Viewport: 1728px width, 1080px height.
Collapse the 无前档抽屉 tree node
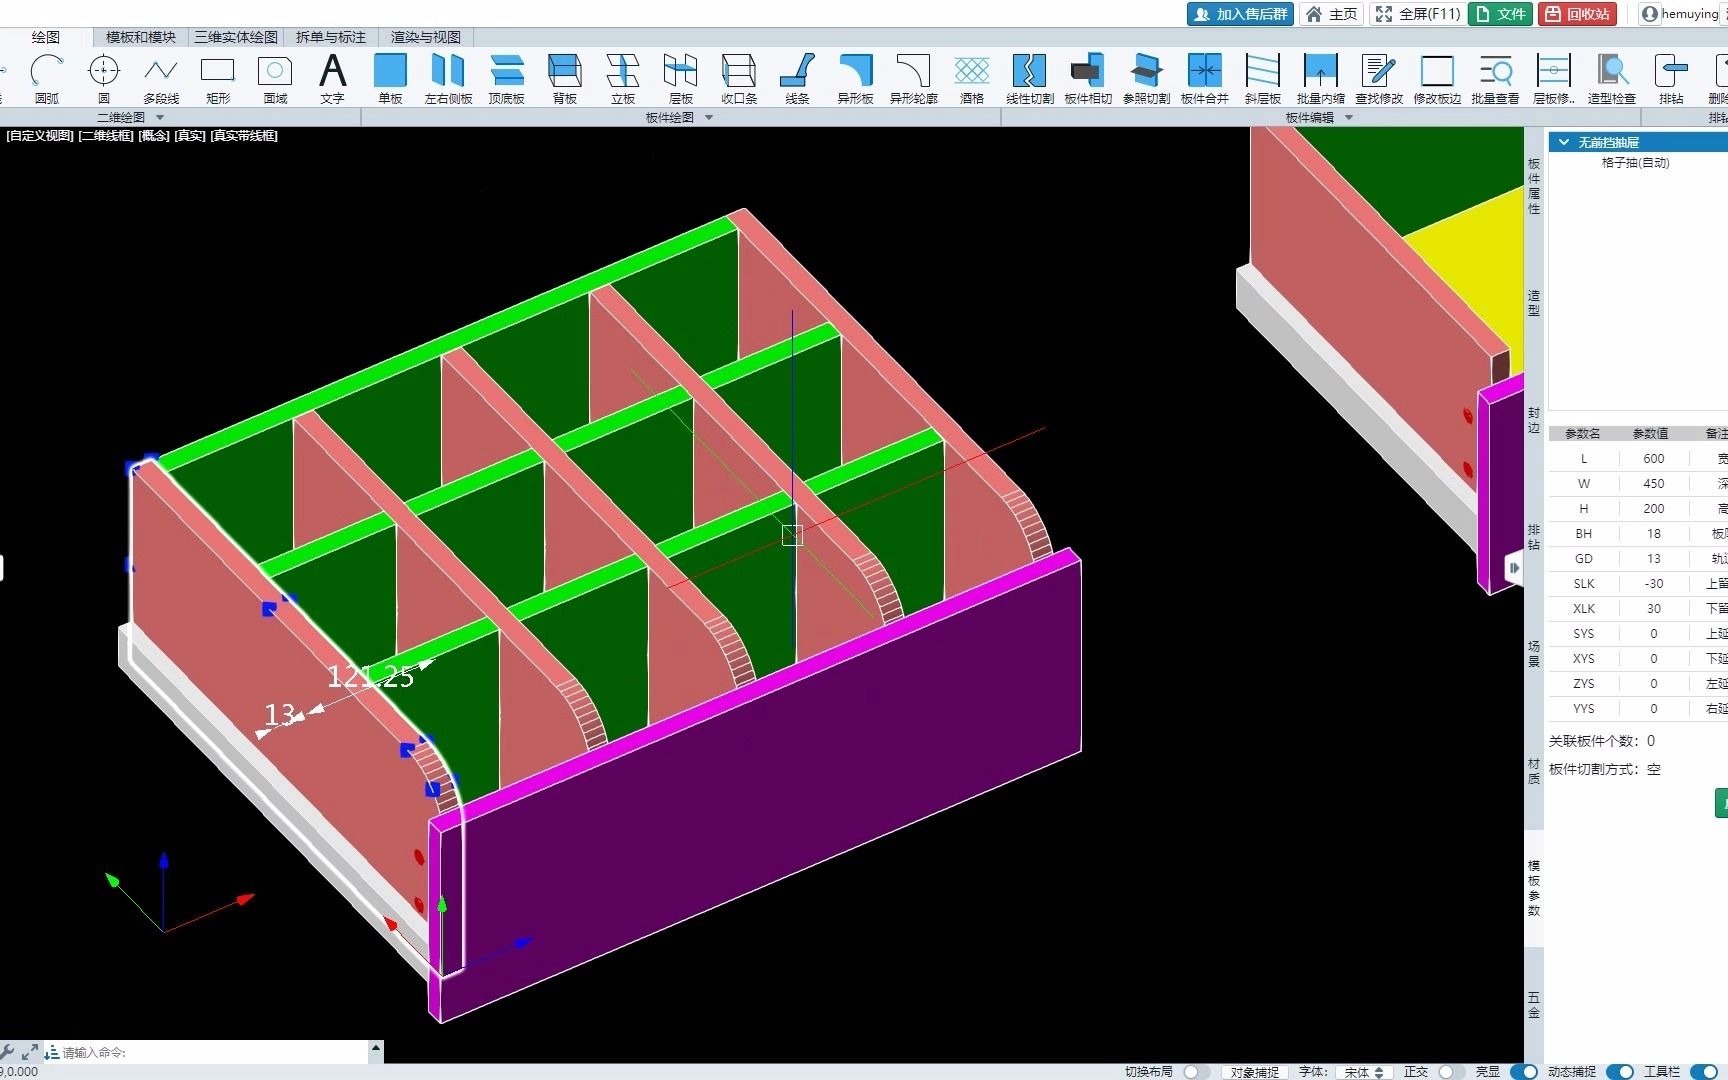[x=1564, y=142]
